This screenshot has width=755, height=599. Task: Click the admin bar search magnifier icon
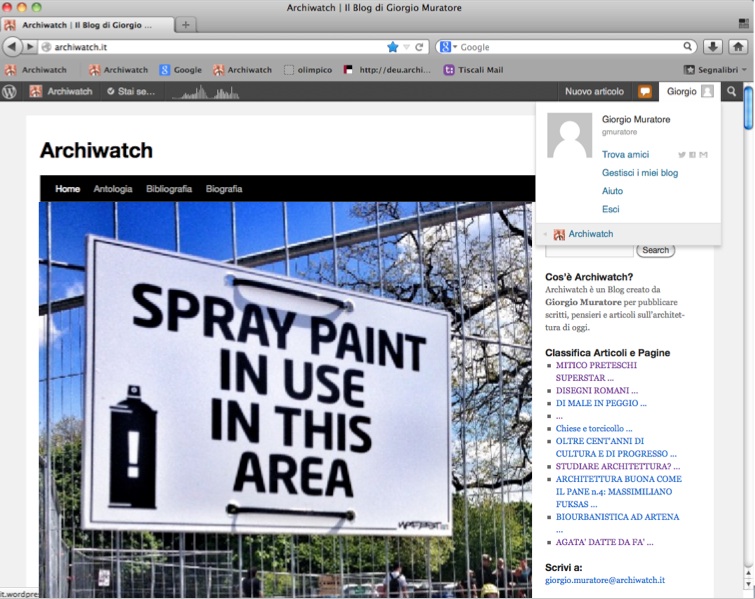pos(732,92)
